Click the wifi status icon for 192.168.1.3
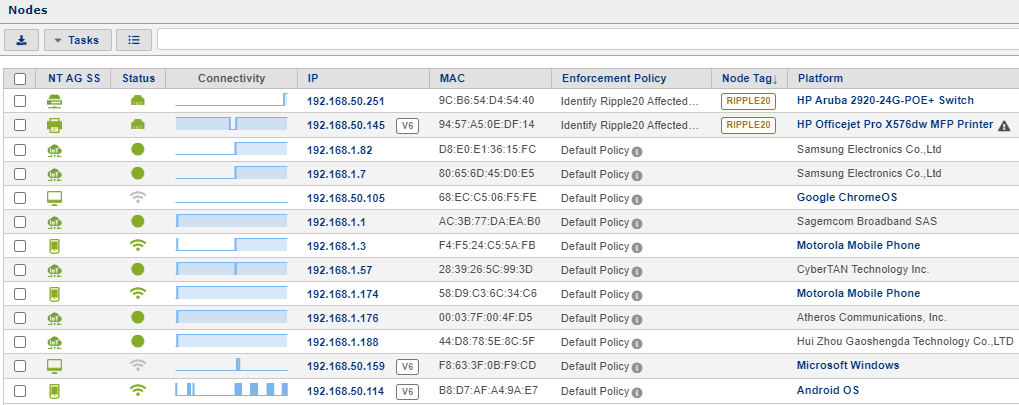The height and width of the screenshot is (405, 1019). (138, 245)
